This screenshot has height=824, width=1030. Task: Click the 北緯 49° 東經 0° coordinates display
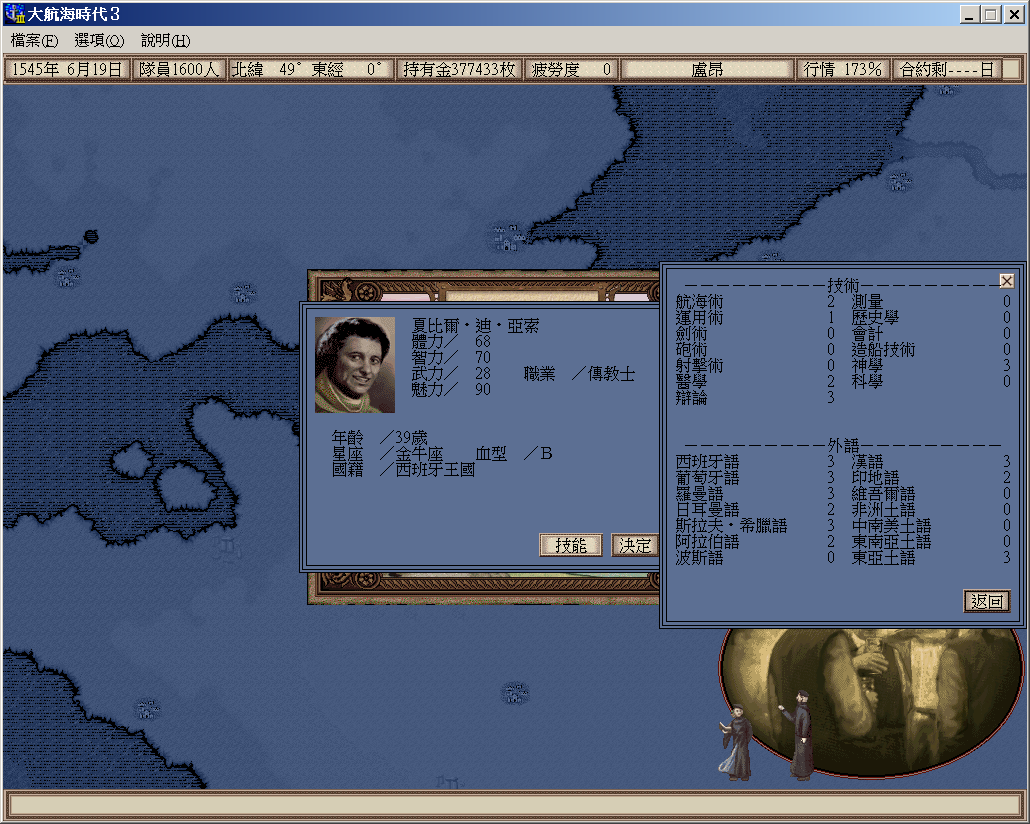(310, 70)
